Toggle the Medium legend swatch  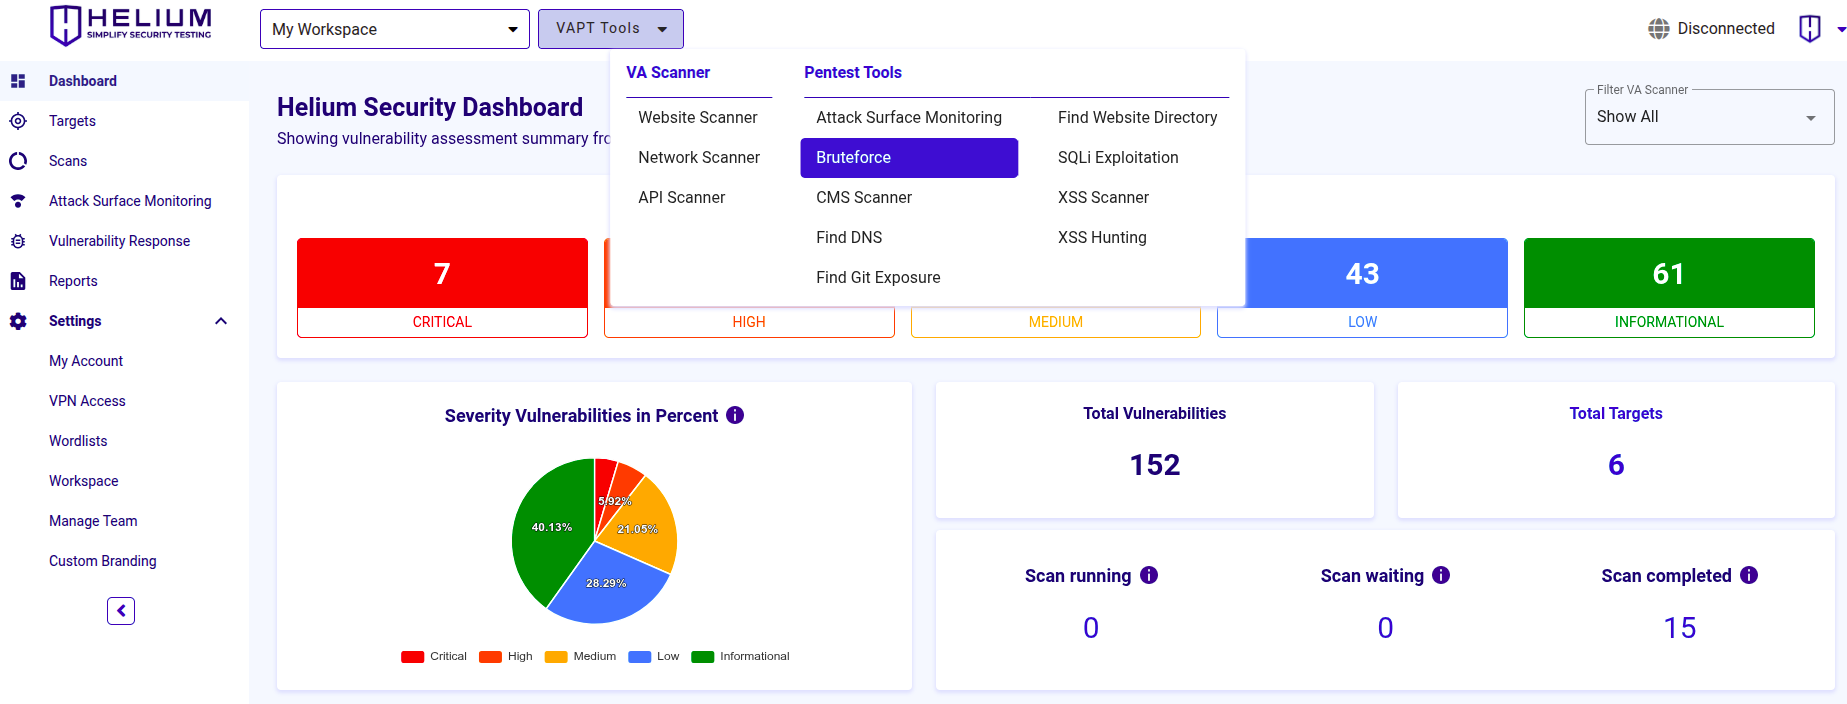click(556, 657)
